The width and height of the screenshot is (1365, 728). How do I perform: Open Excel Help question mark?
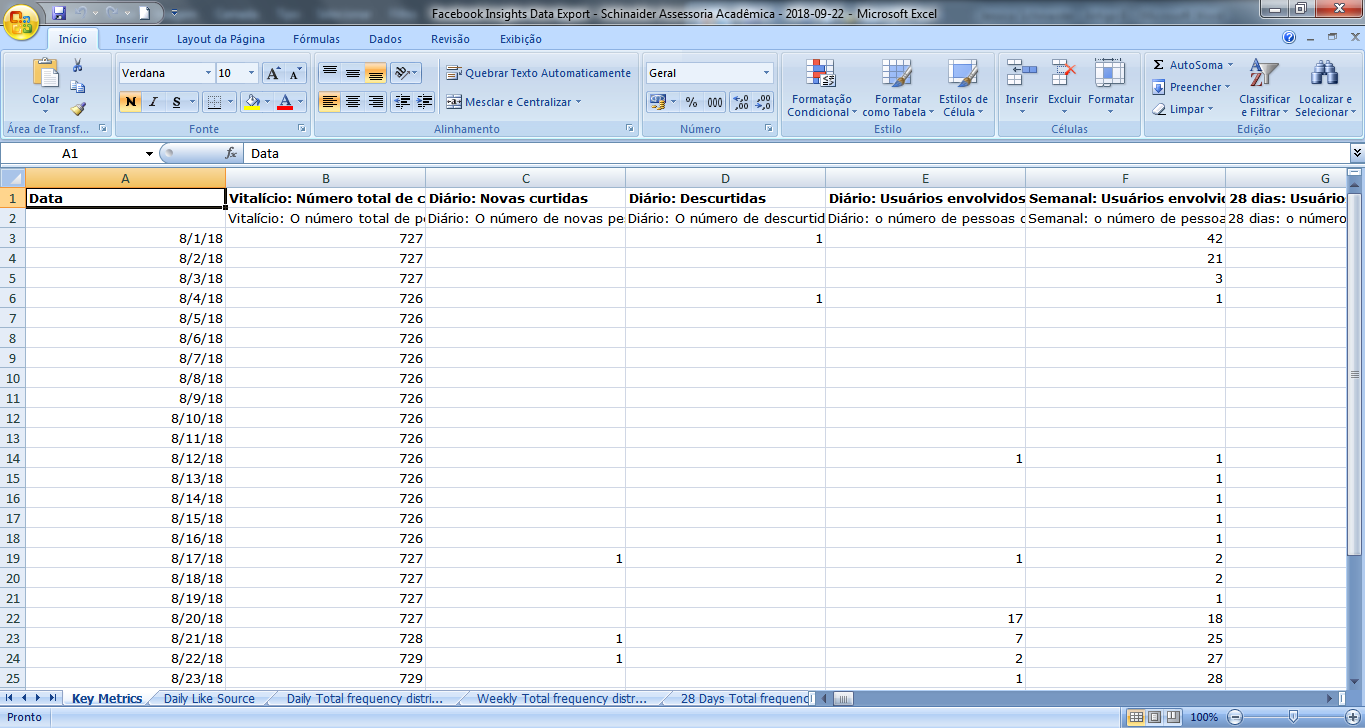[1290, 38]
